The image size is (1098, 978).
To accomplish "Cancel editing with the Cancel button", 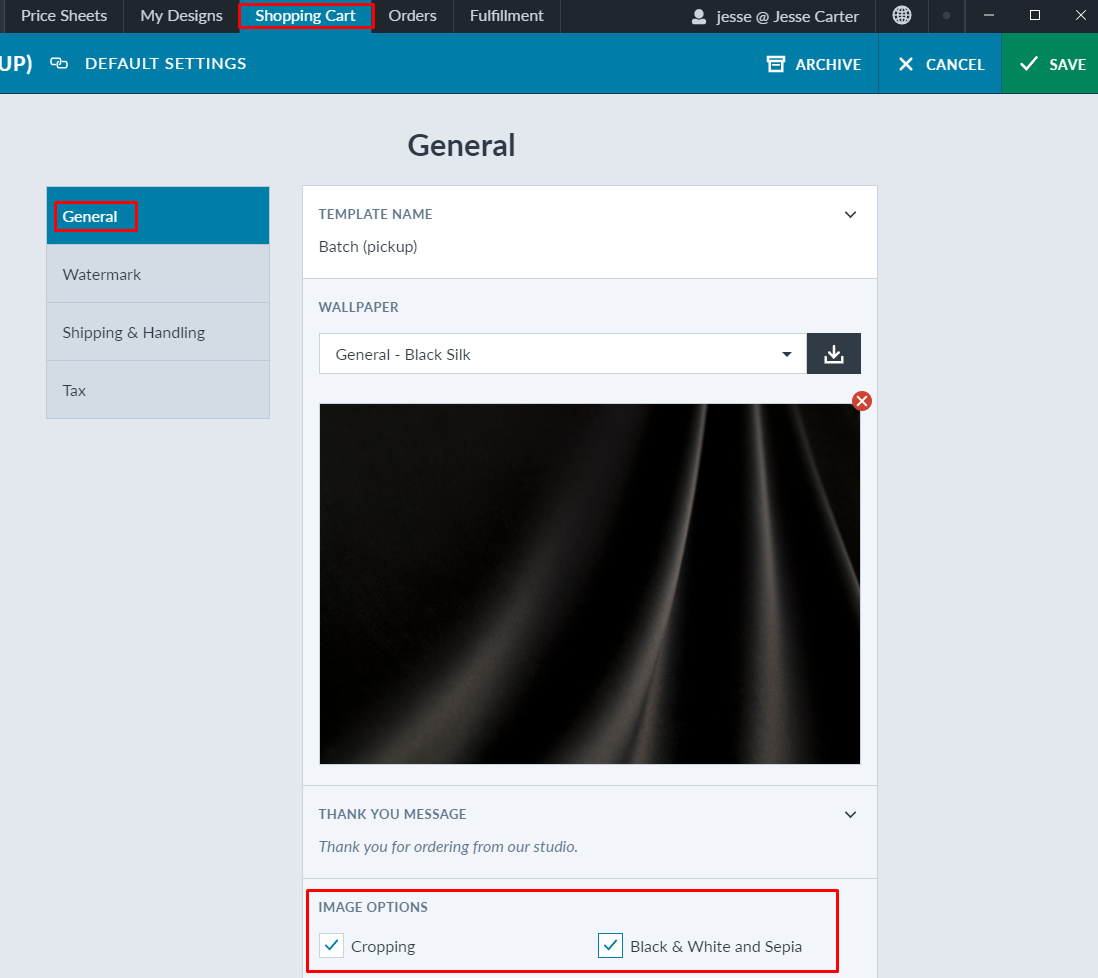I will click(x=940, y=64).
